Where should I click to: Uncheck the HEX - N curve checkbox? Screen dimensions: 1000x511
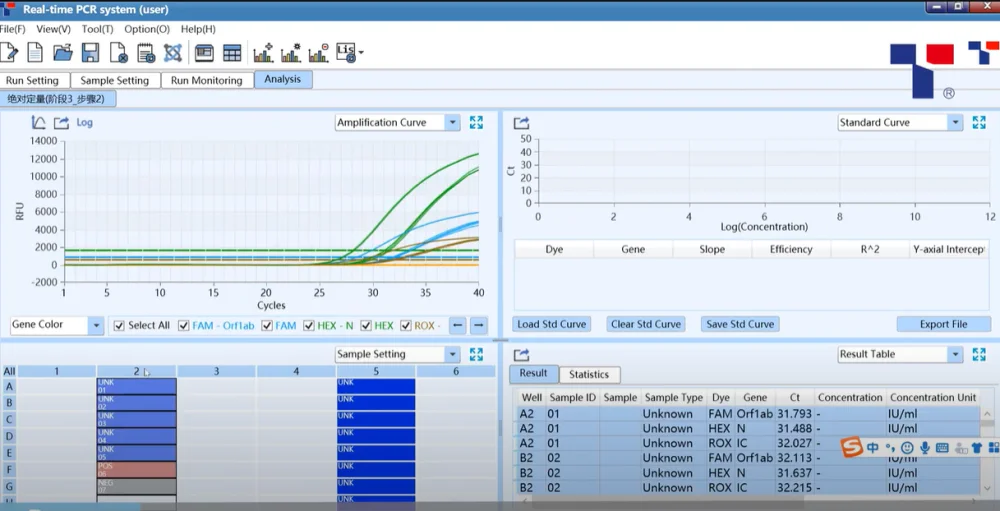coord(309,325)
